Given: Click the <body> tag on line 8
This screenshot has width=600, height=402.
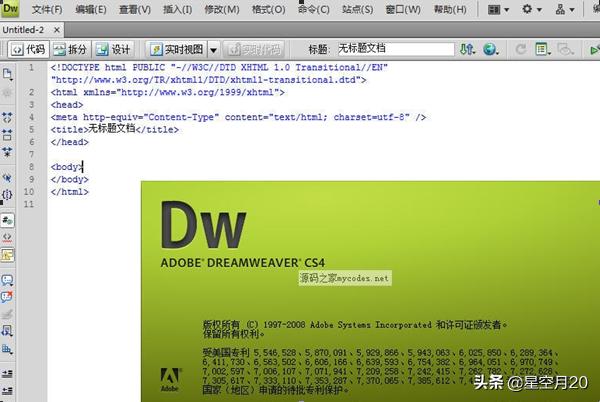Looking at the screenshot, I should [67, 167].
